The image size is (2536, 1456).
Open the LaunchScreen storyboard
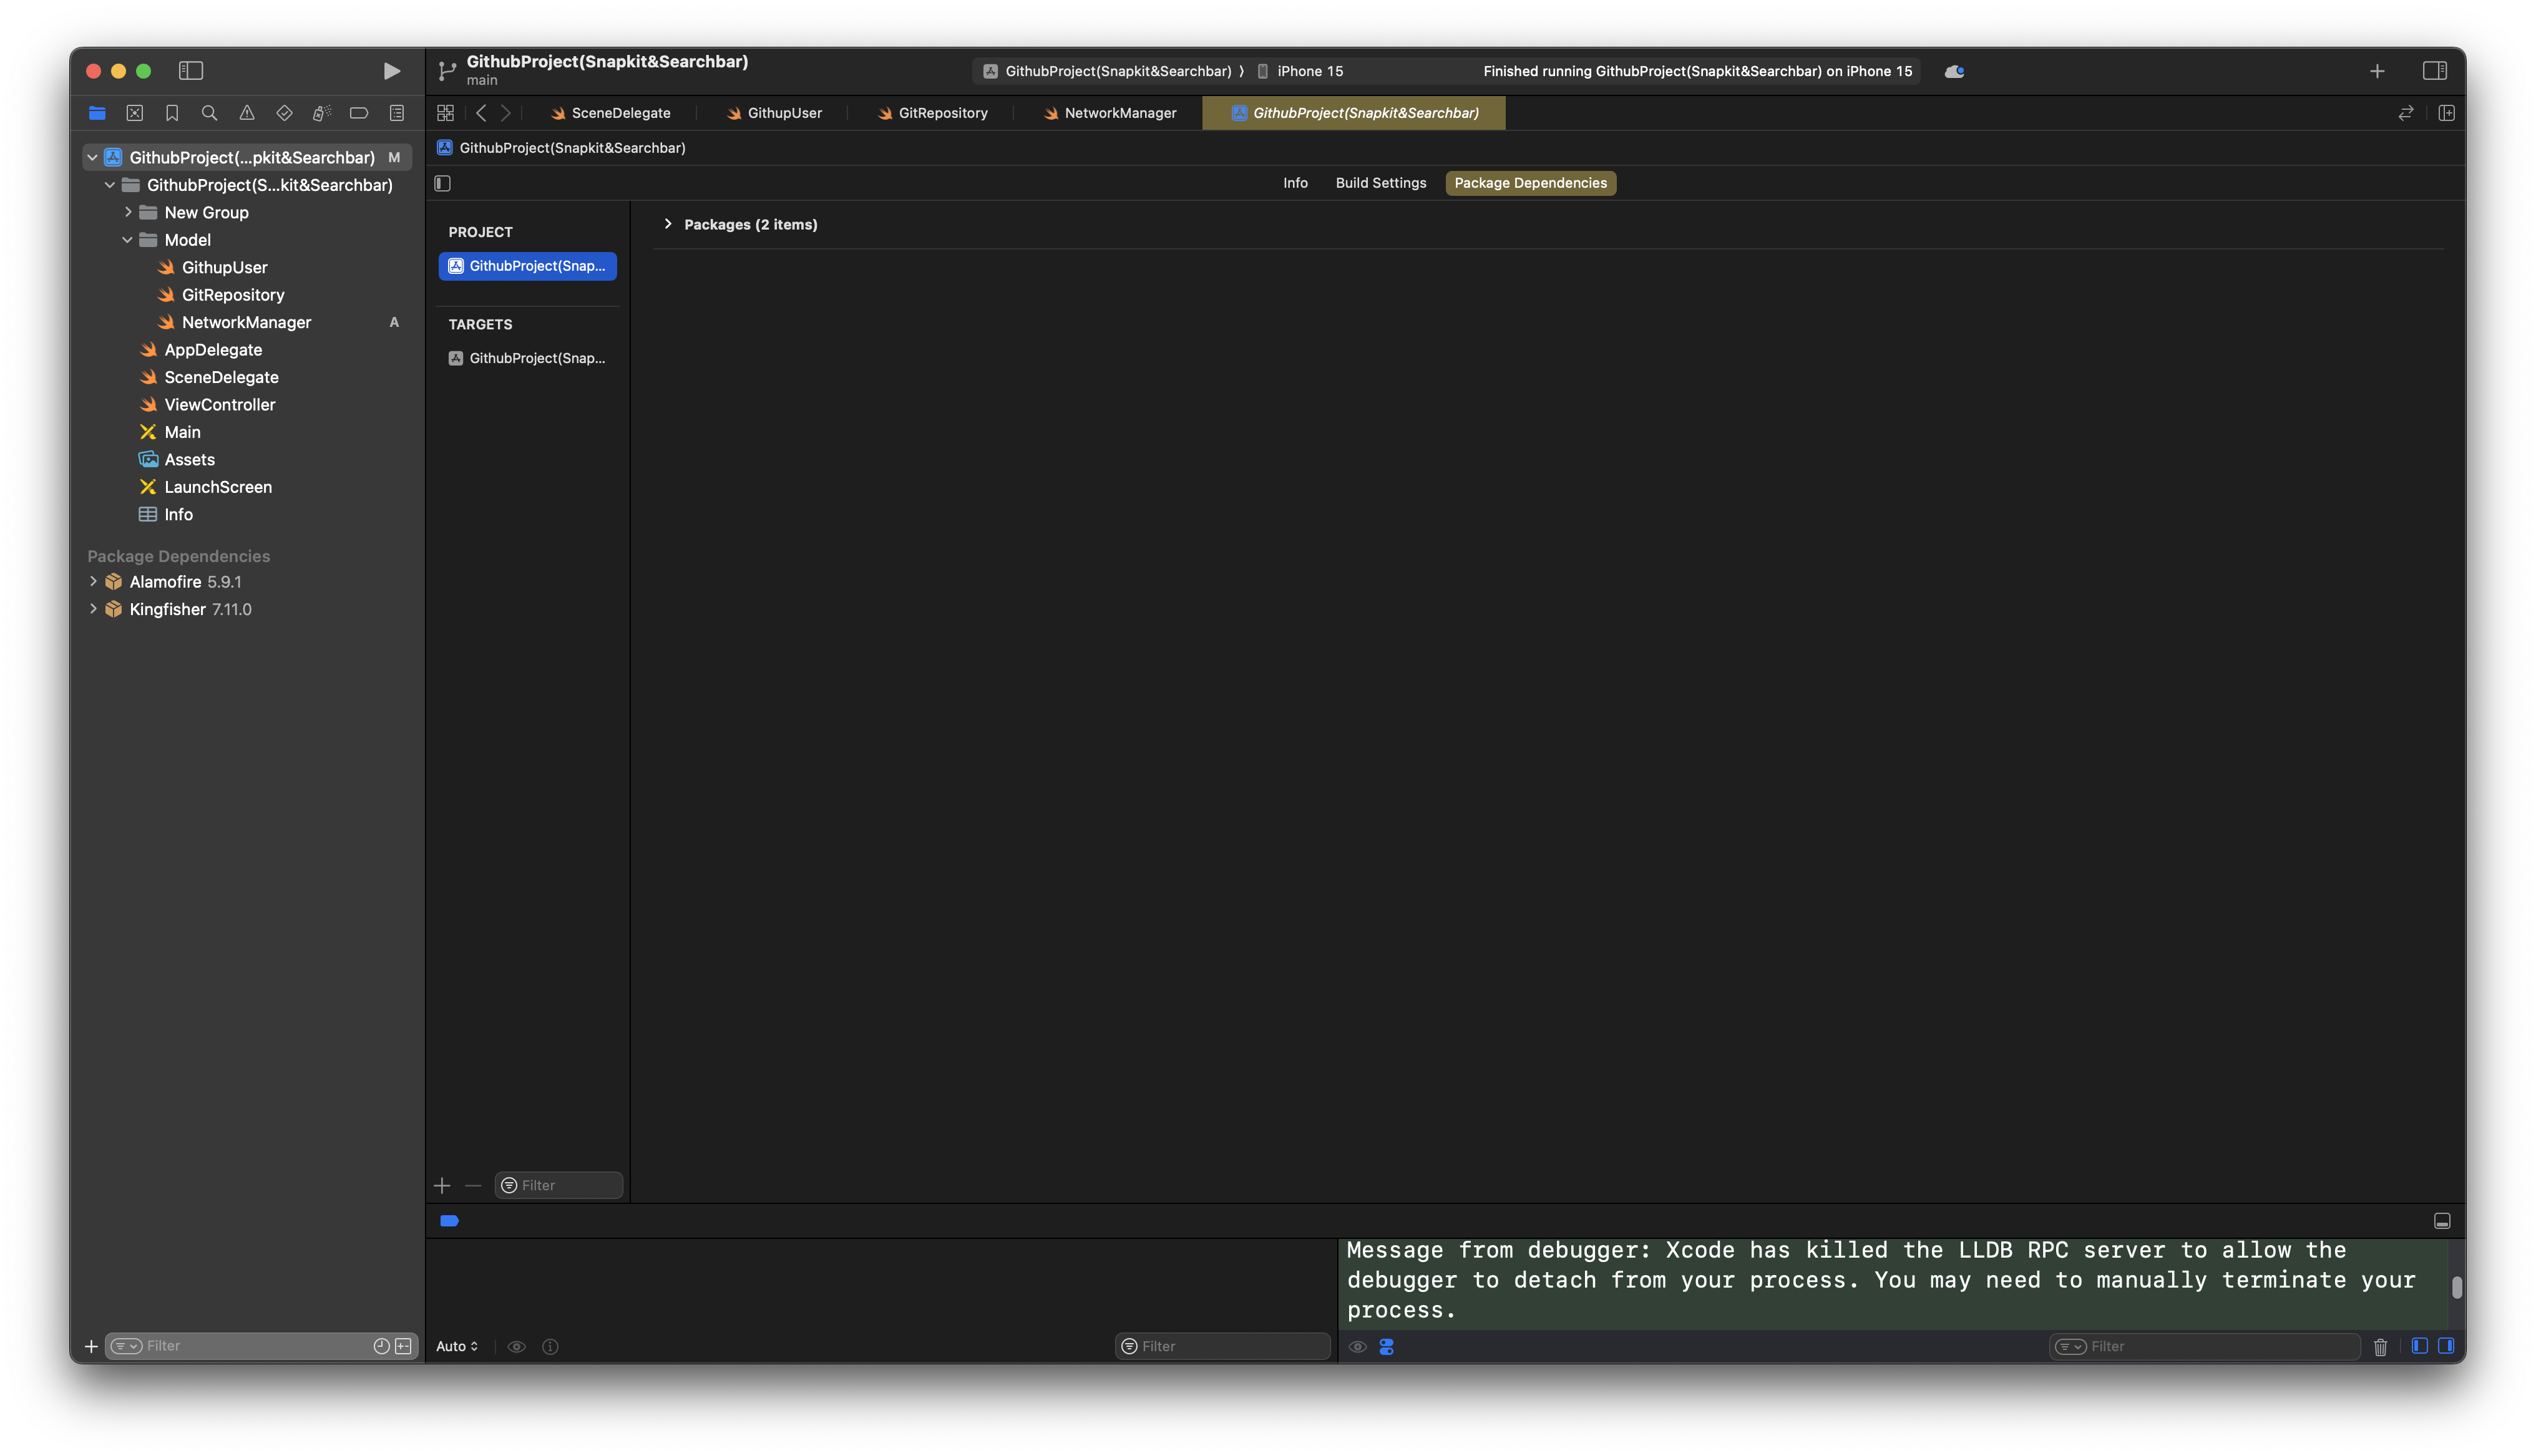pyautogui.click(x=218, y=487)
